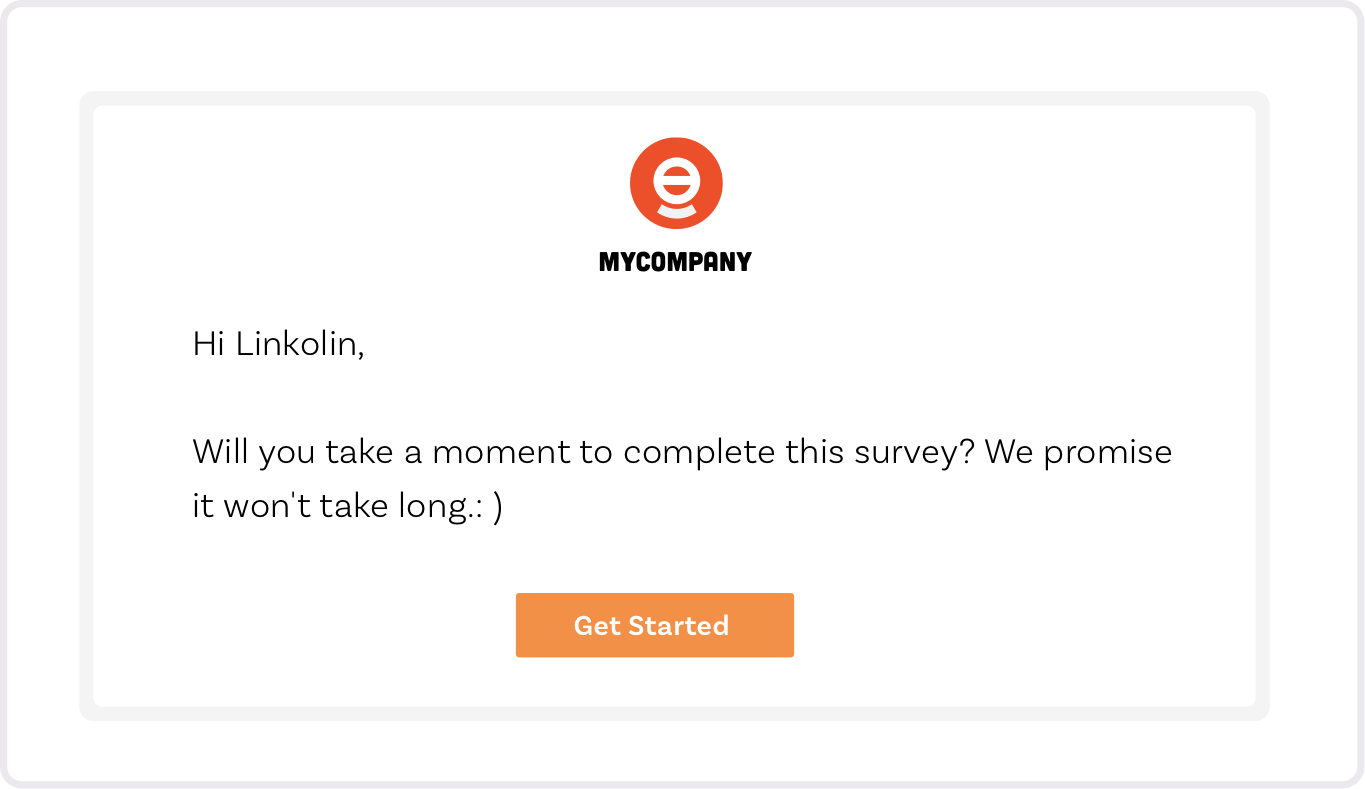Click the sentence starting with Will you take
This screenshot has height=789, width=1365.
pos(683,451)
